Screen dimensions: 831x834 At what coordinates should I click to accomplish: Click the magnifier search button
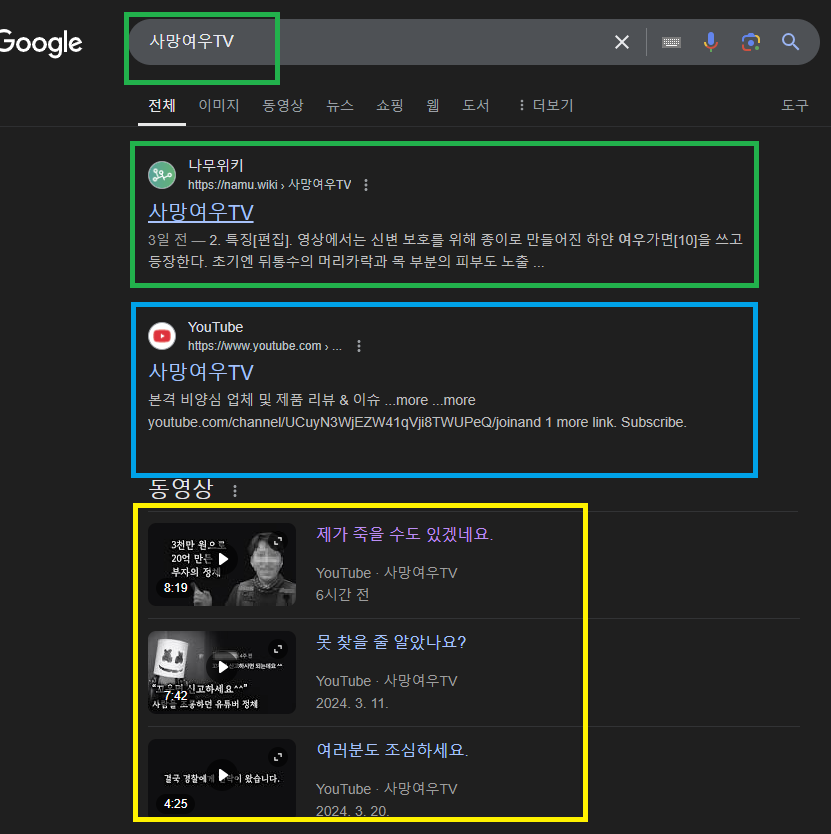coord(791,41)
